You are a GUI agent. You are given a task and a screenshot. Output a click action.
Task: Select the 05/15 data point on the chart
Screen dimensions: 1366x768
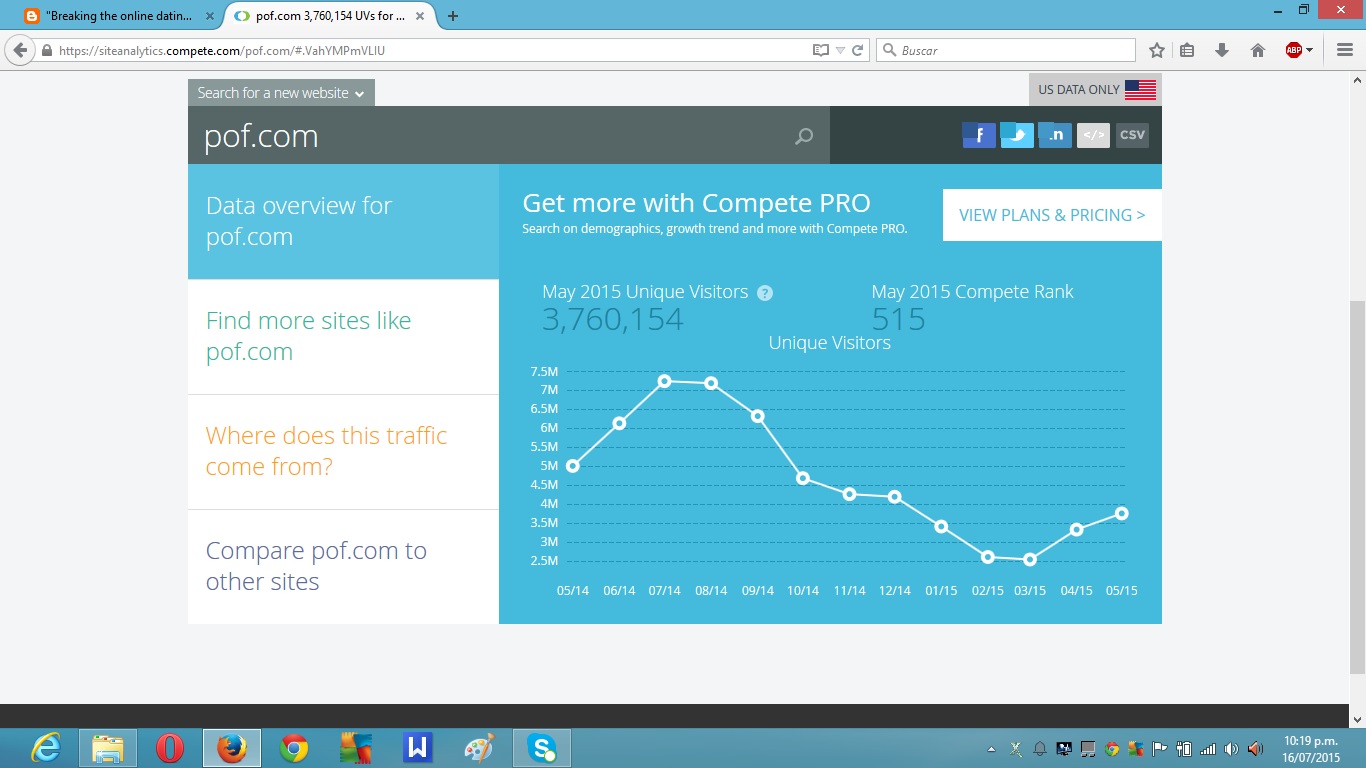(x=1122, y=513)
